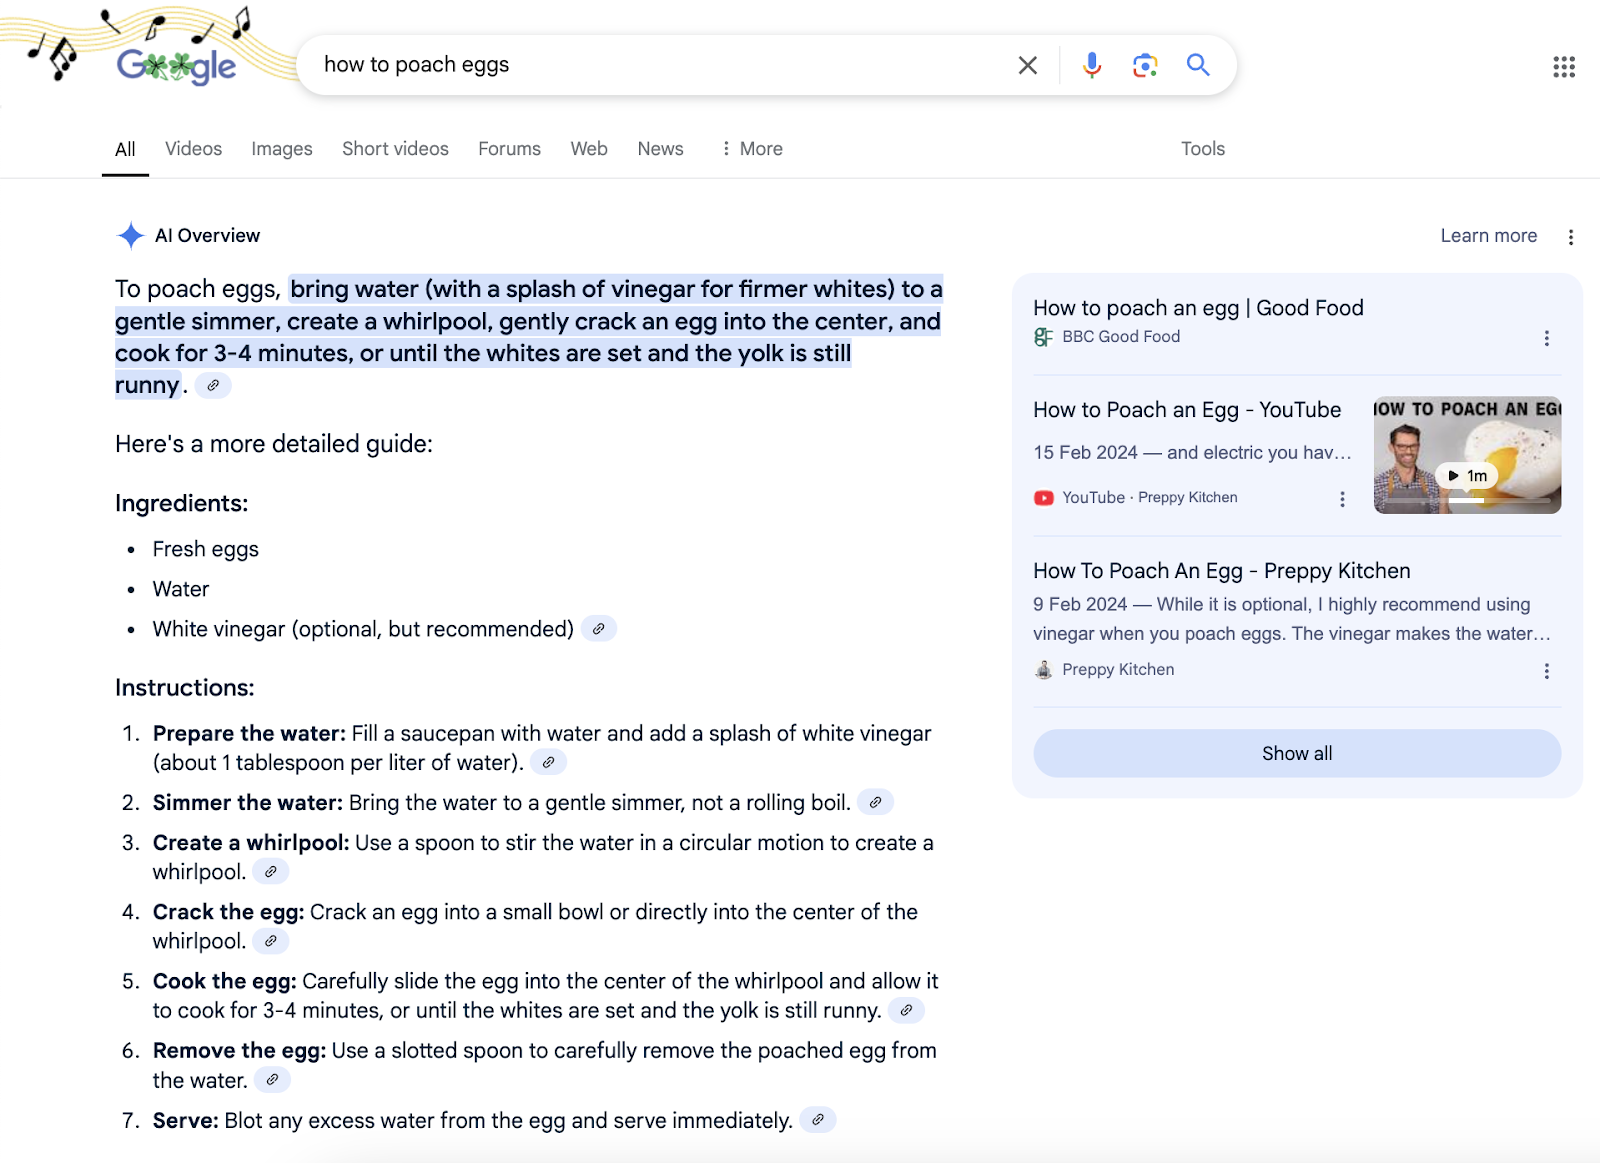Viewport: 1600px width, 1163px height.
Task: Open AI Overview three-dot options menu
Action: click(1571, 237)
